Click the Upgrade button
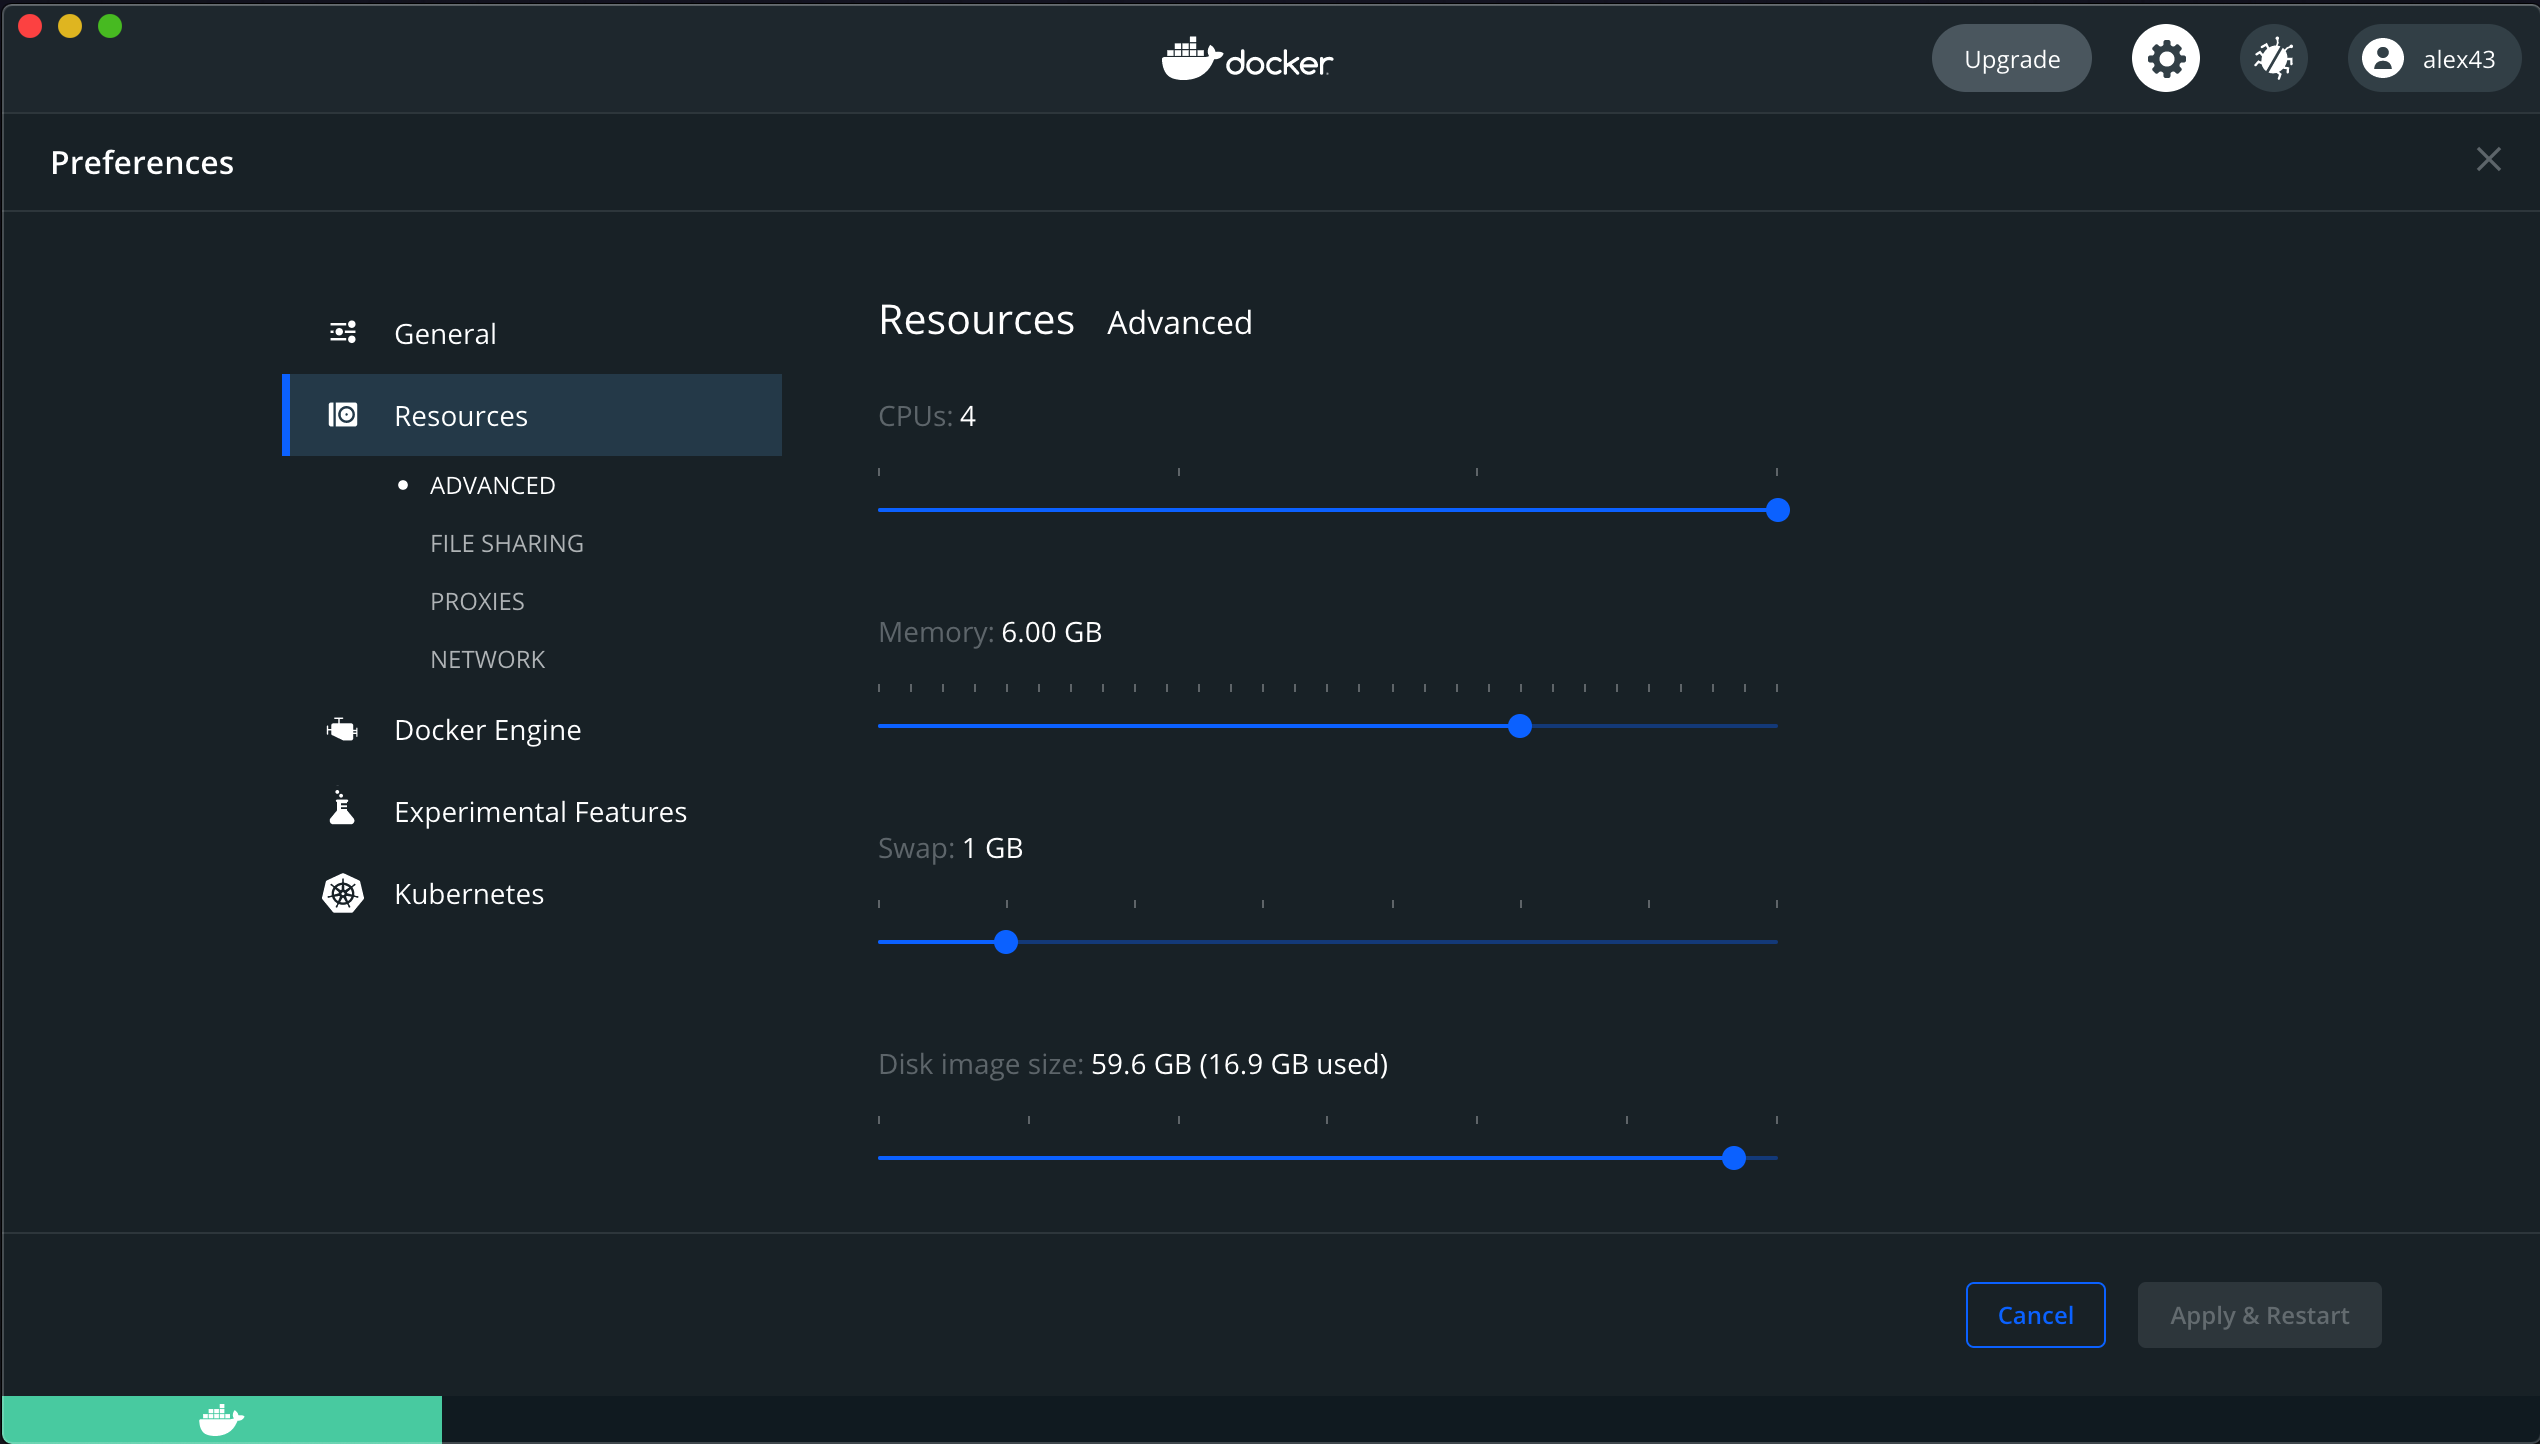The image size is (2540, 1444). coord(2011,58)
